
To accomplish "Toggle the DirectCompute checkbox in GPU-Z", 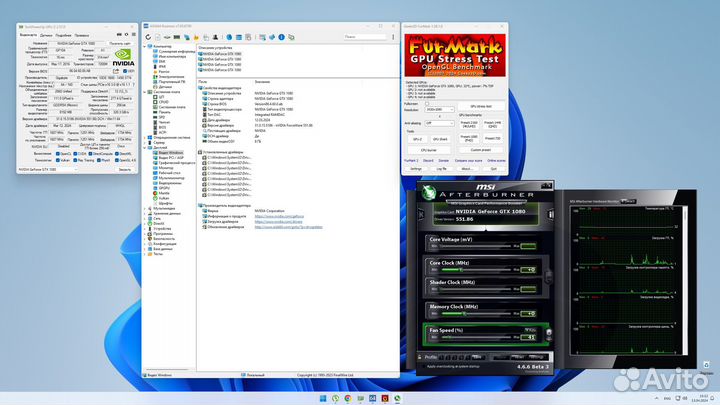I will pos(90,154).
